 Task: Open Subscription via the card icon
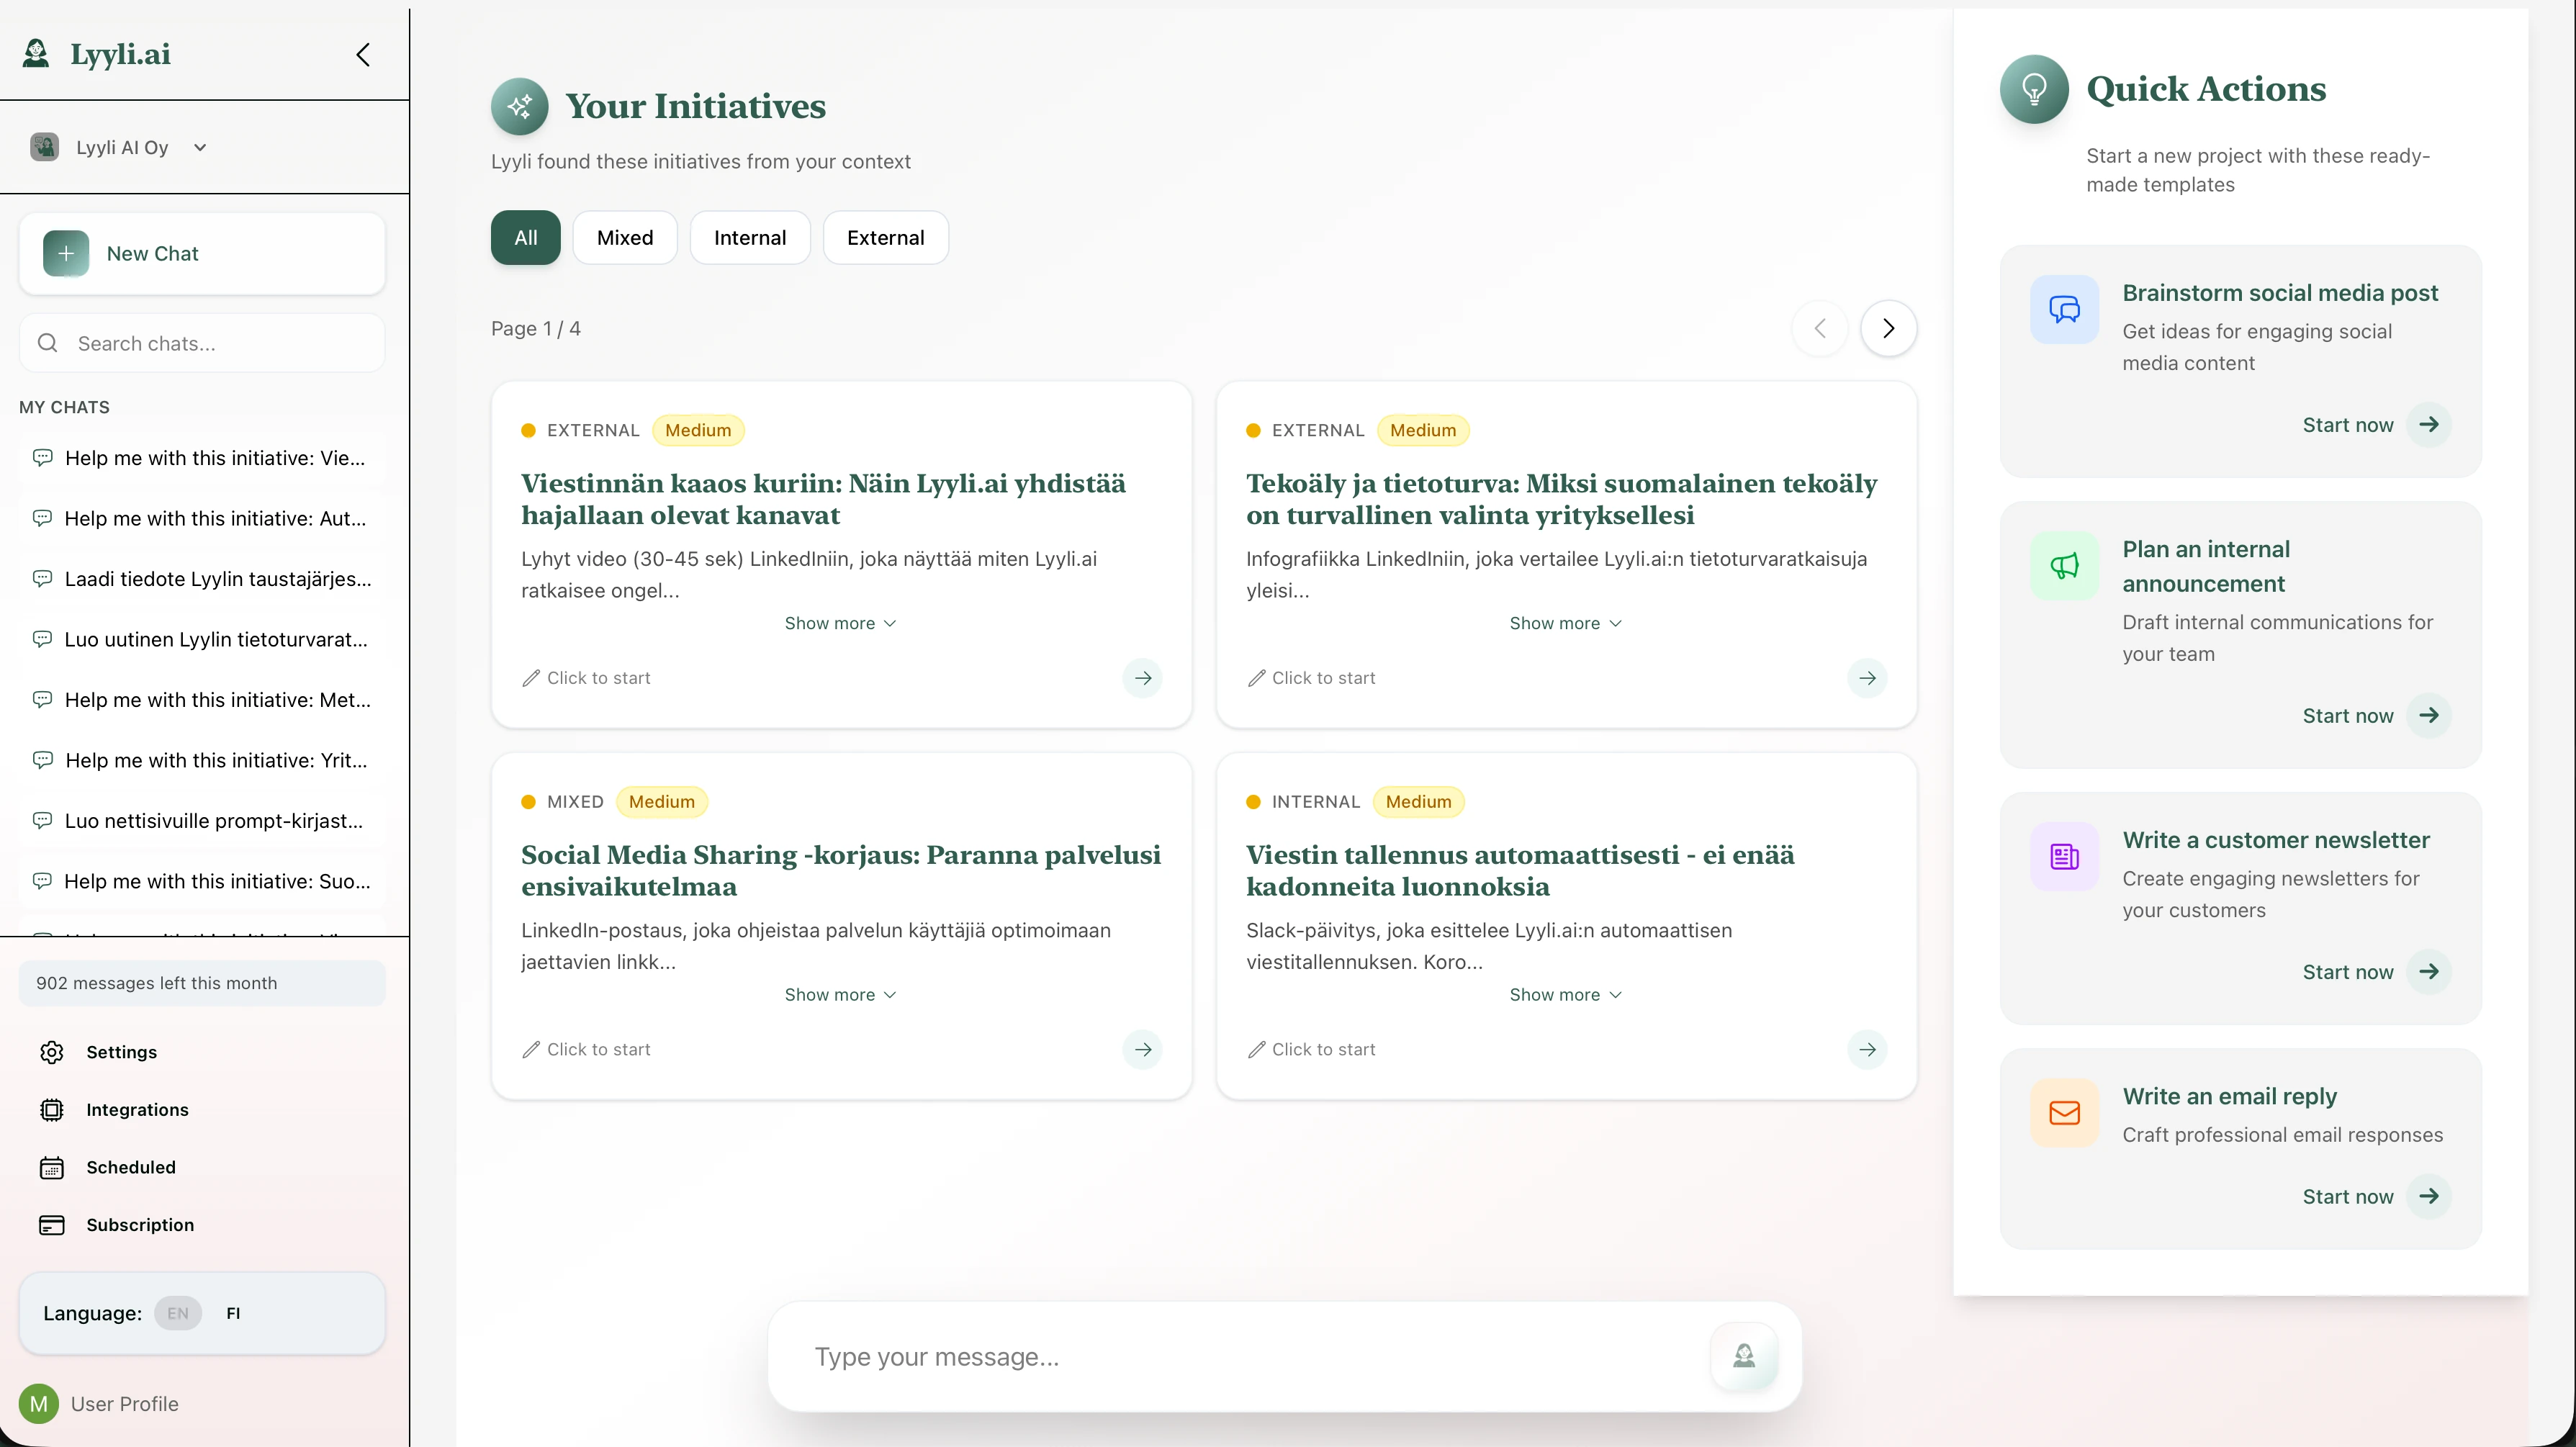tap(52, 1225)
